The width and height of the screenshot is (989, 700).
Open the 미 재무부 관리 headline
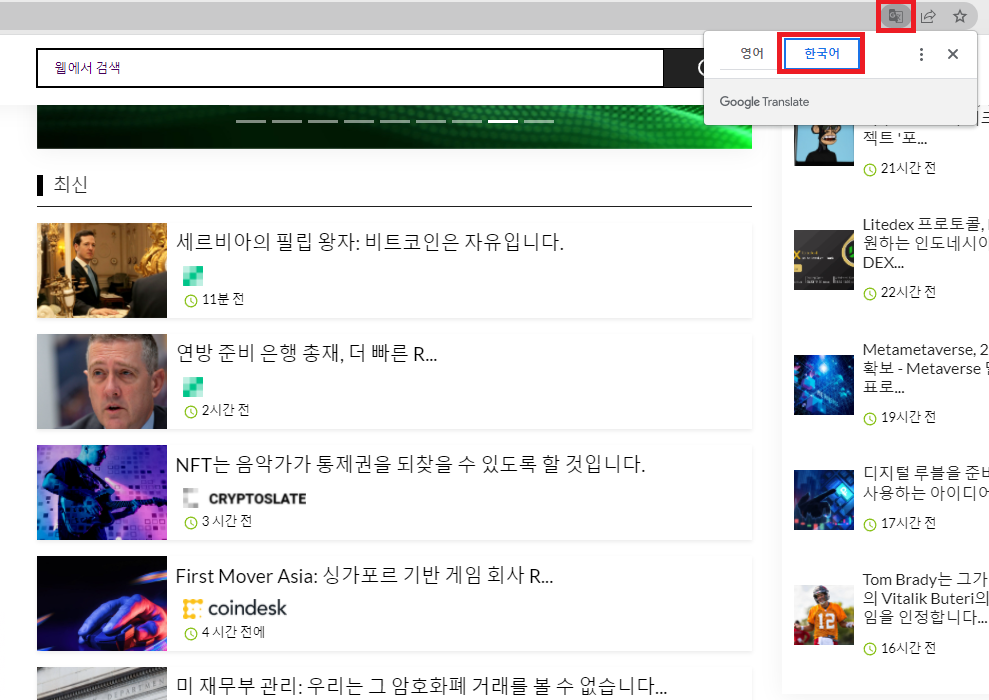click(x=421, y=685)
